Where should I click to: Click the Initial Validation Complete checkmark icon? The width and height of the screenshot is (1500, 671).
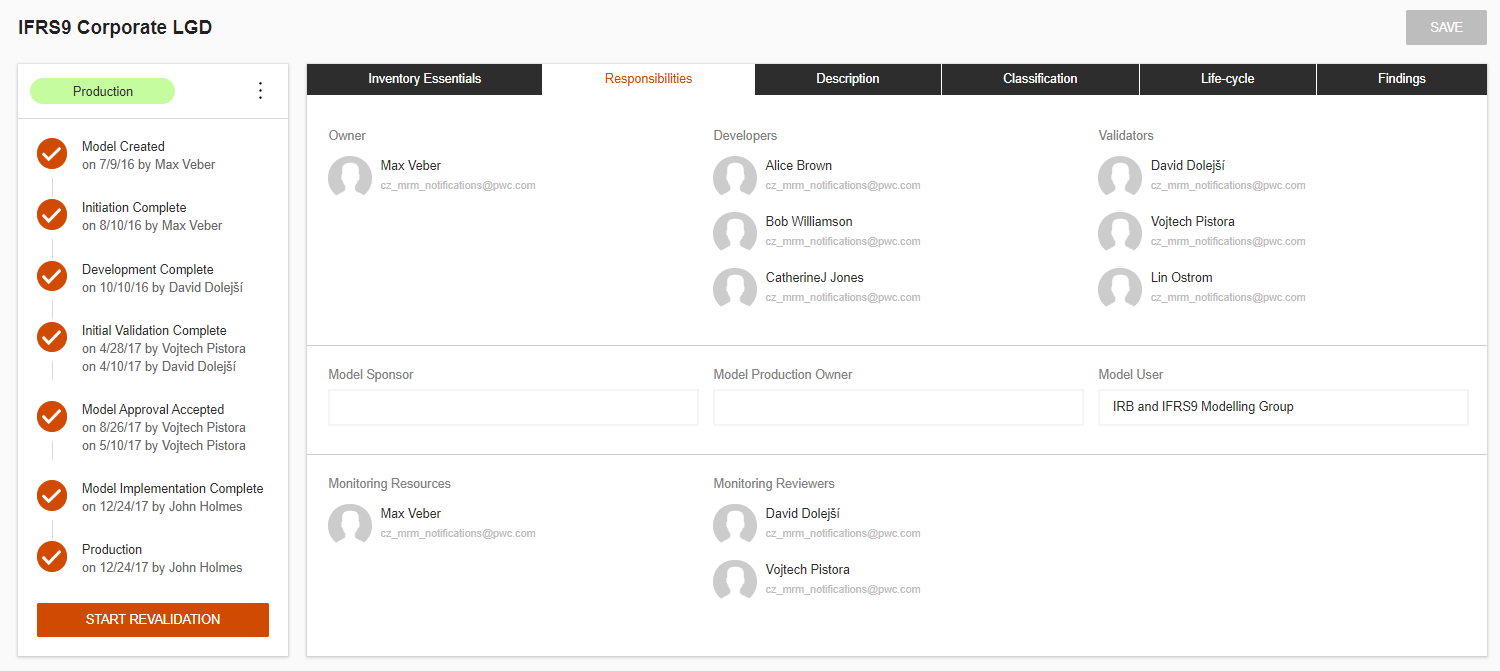pos(52,338)
